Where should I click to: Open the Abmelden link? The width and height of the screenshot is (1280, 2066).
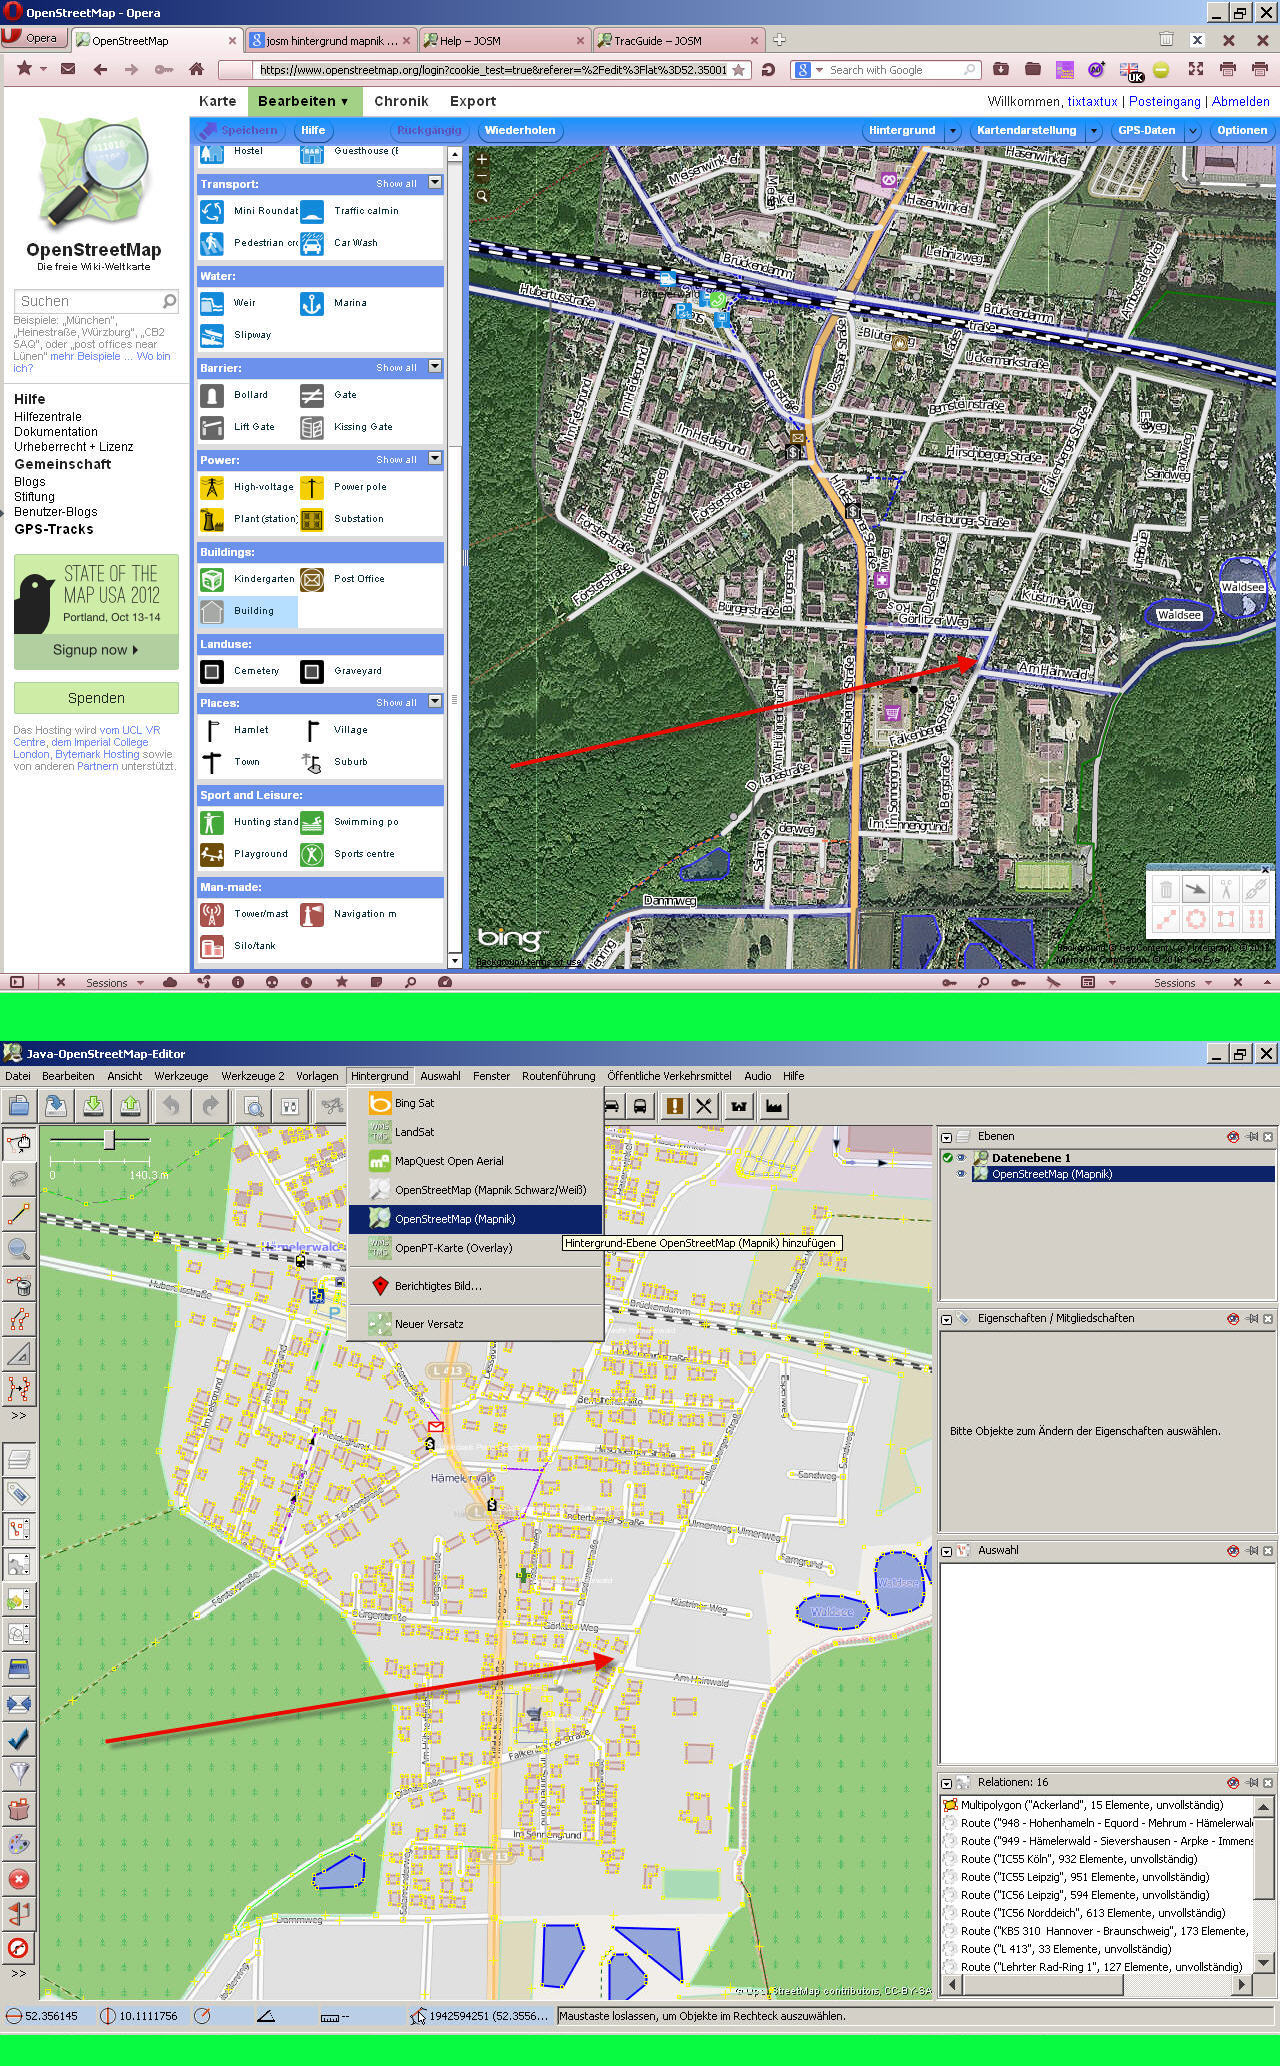coord(1240,101)
